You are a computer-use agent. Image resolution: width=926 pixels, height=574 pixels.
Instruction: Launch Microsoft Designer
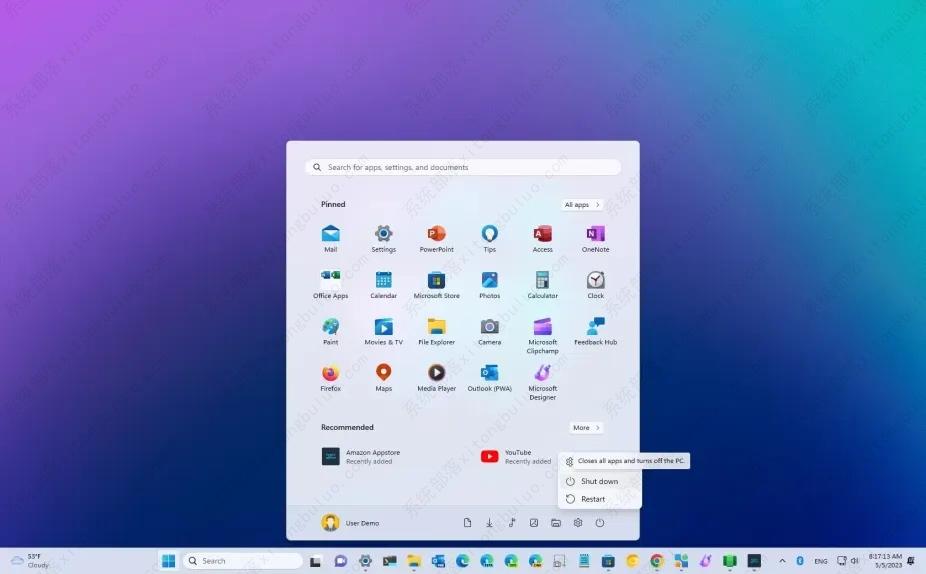tap(542, 382)
